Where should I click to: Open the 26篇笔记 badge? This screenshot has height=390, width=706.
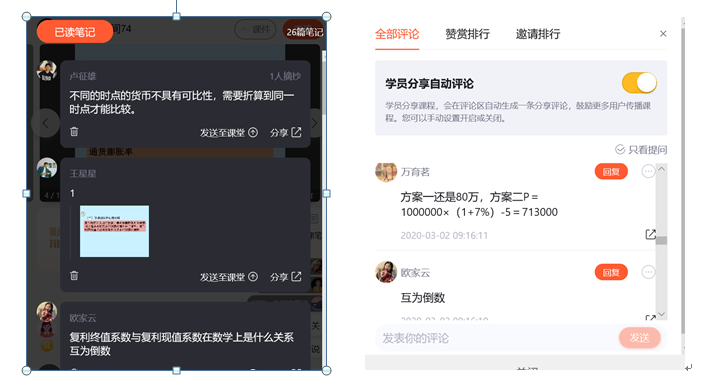[x=304, y=32]
